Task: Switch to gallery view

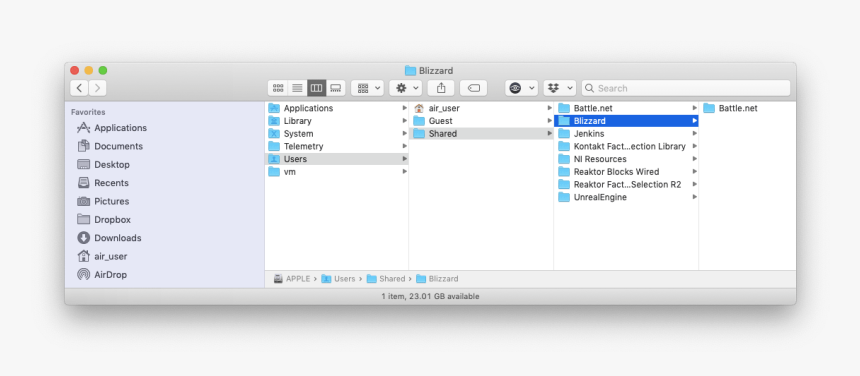Action: tap(336, 88)
